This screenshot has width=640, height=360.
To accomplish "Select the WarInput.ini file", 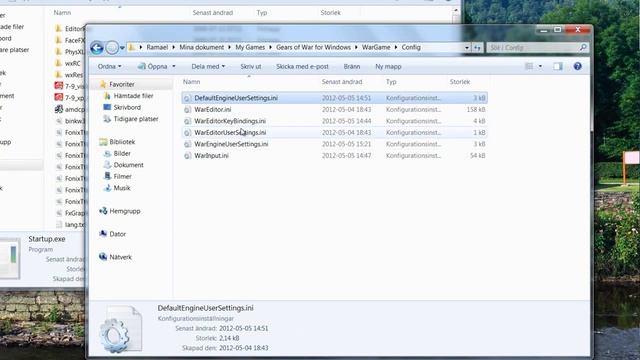I will 334,156.
